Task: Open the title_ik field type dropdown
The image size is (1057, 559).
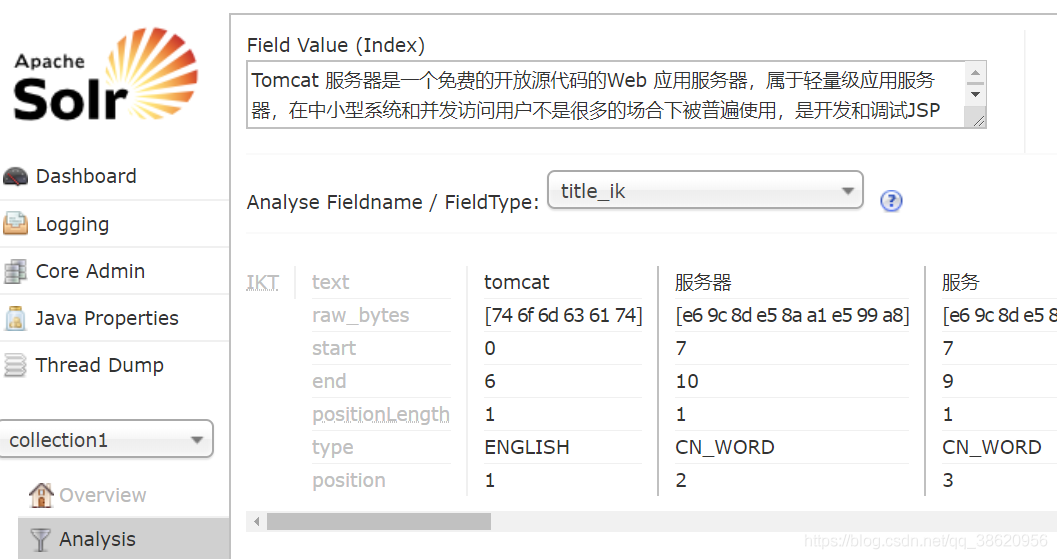Action: coord(705,190)
